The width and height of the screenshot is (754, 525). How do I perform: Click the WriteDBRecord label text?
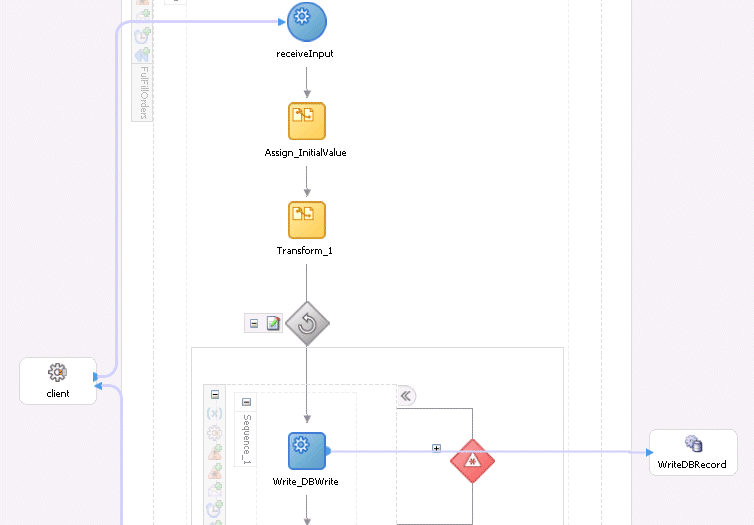click(x=692, y=464)
